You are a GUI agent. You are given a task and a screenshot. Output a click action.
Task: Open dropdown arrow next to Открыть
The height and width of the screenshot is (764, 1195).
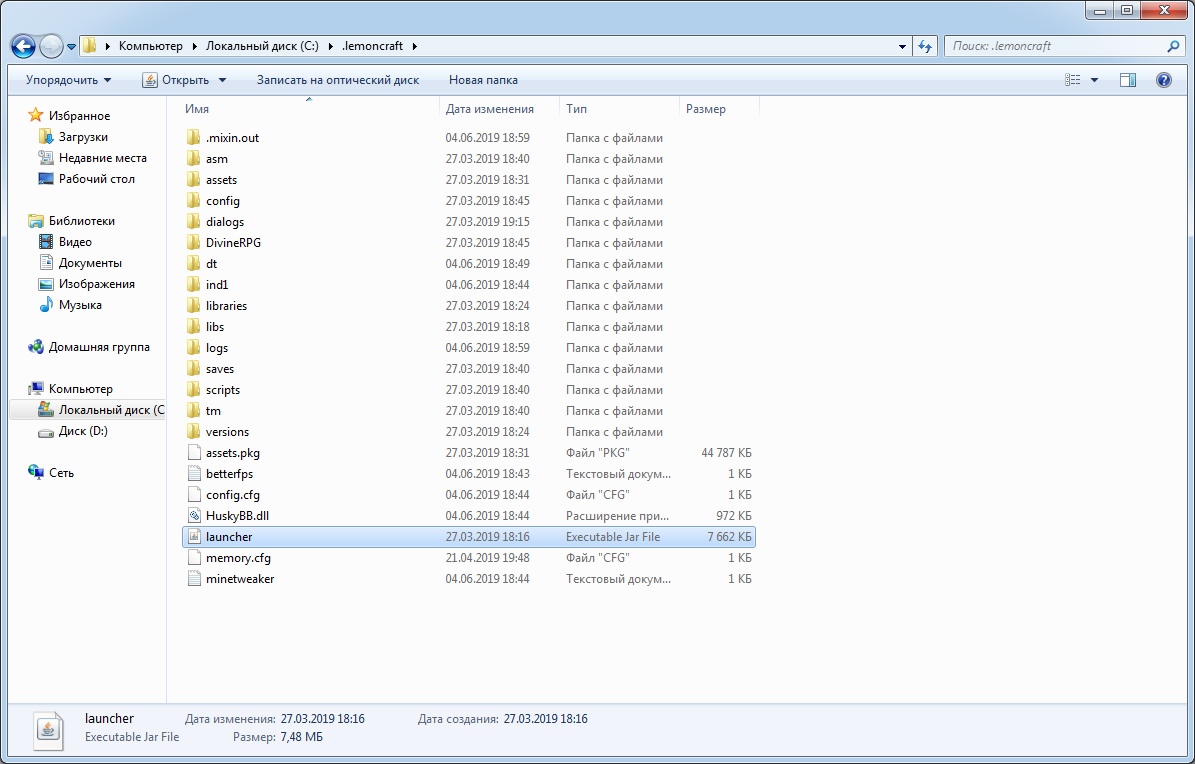[222, 80]
